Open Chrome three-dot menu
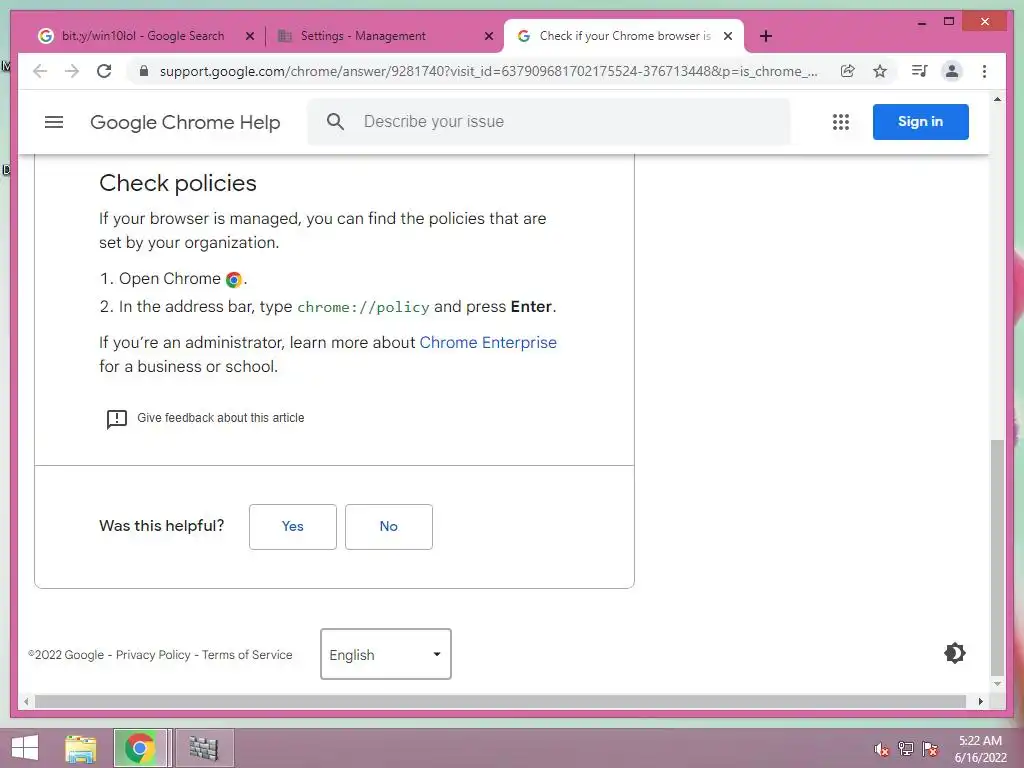The image size is (1024, 768). point(984,71)
